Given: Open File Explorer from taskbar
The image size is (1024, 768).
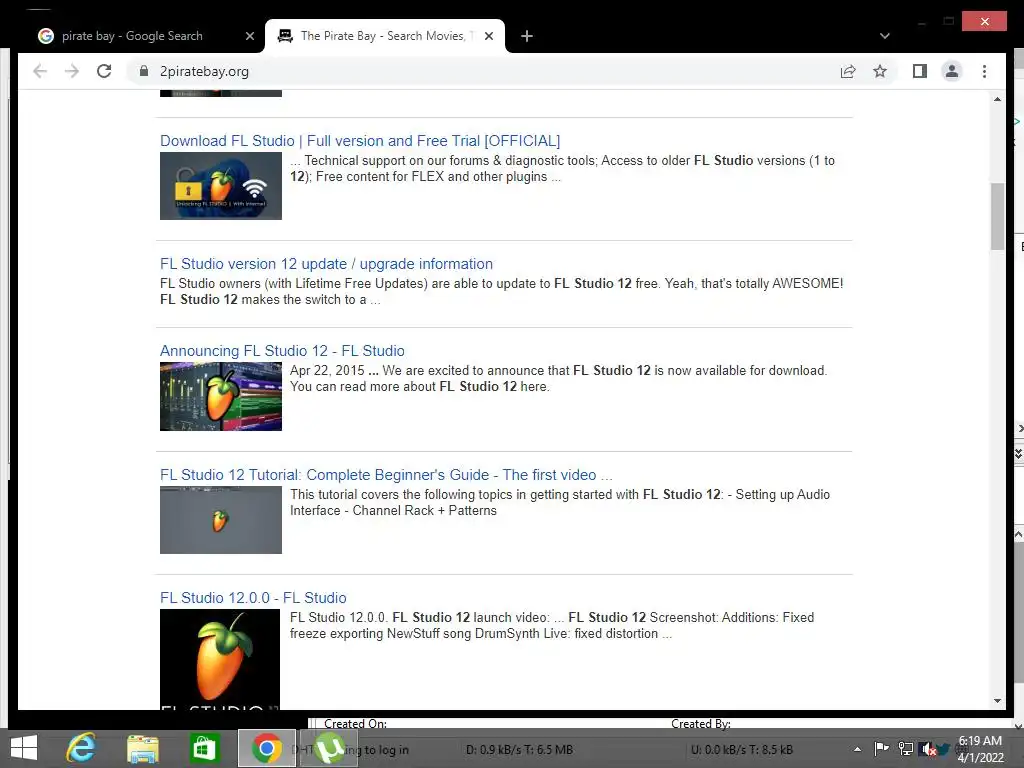Looking at the screenshot, I should click(x=143, y=748).
